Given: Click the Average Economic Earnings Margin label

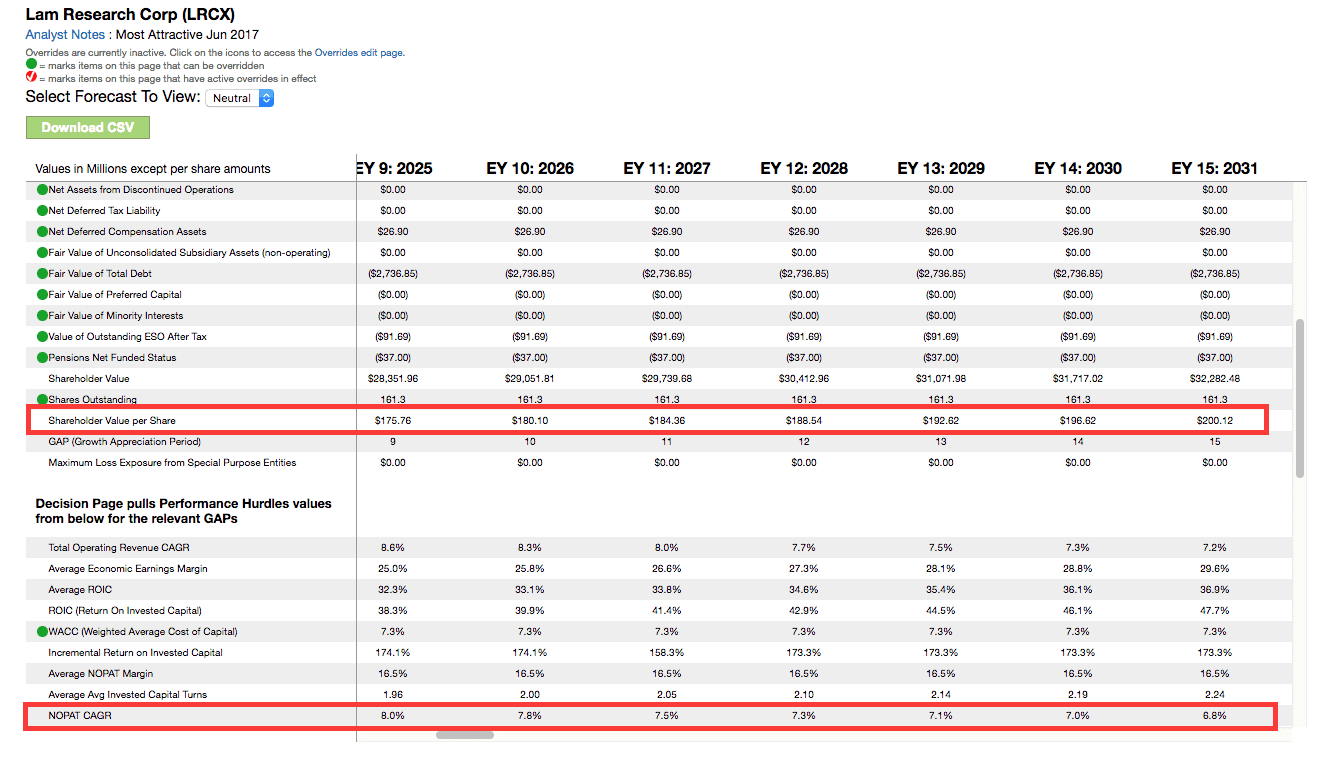Looking at the screenshot, I should click(x=128, y=569).
